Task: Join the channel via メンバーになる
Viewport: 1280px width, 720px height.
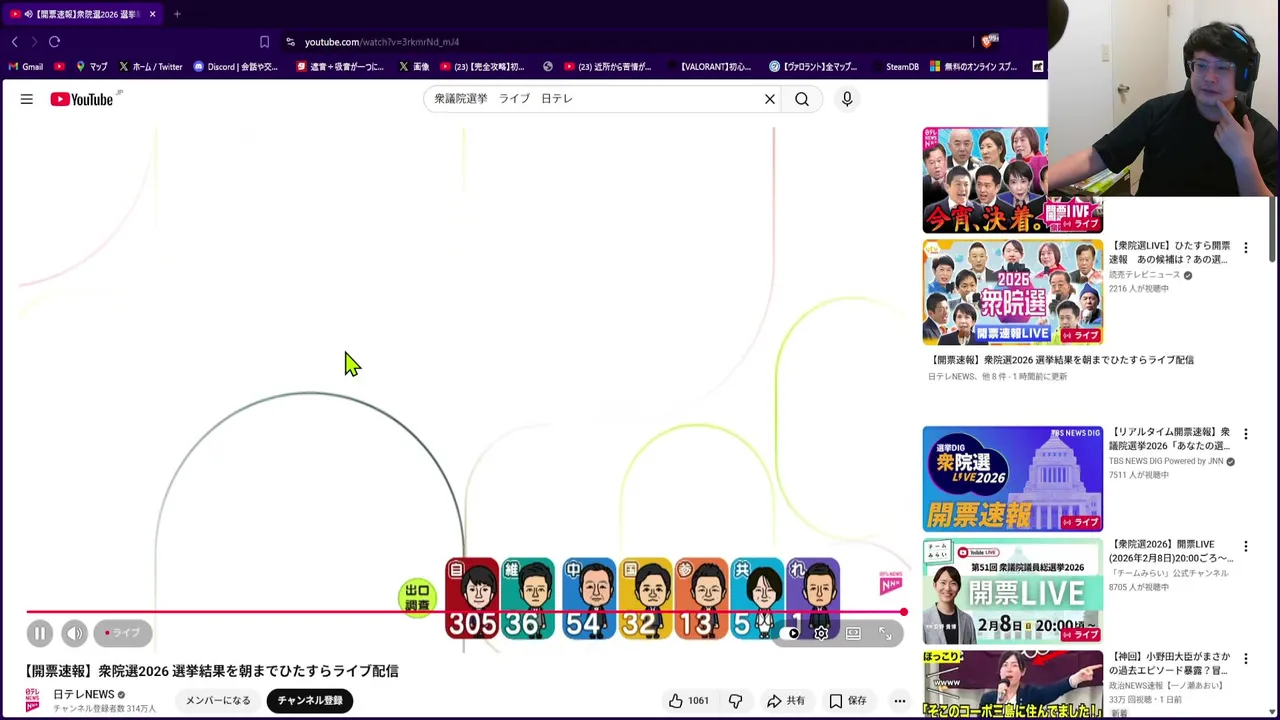Action: pos(218,701)
